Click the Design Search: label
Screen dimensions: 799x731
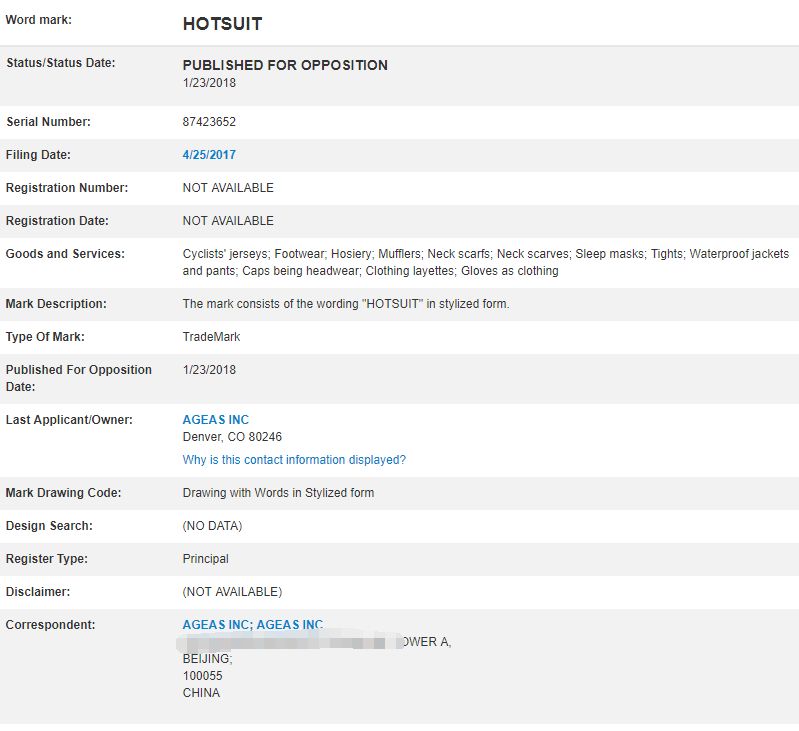click(x=49, y=526)
